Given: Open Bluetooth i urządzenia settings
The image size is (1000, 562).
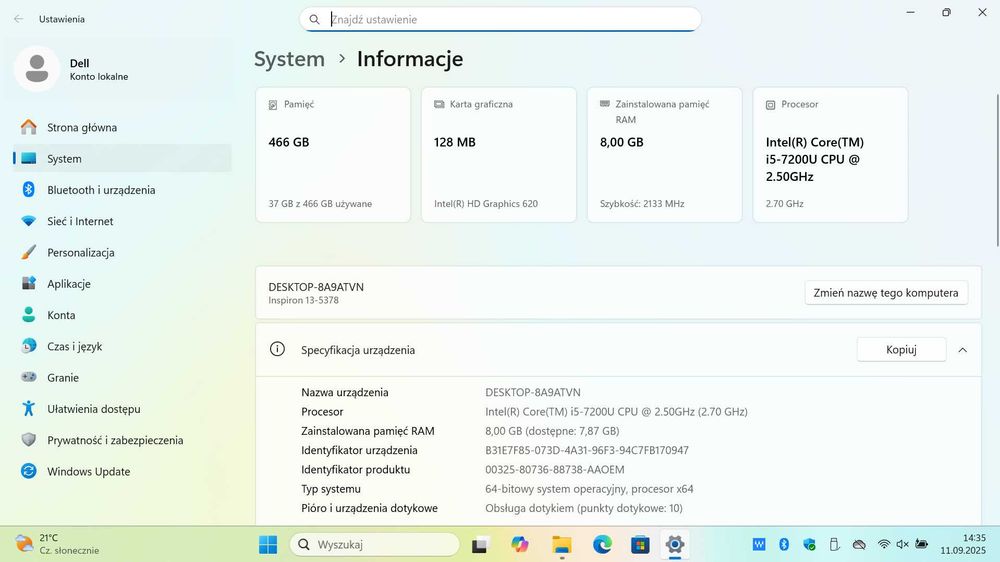Looking at the screenshot, I should [x=122, y=190].
